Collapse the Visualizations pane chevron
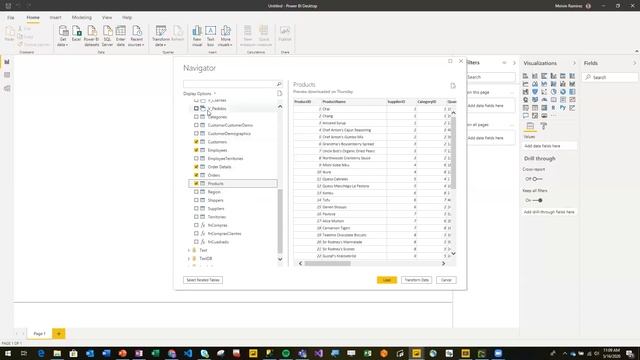 pyautogui.click(x=574, y=63)
